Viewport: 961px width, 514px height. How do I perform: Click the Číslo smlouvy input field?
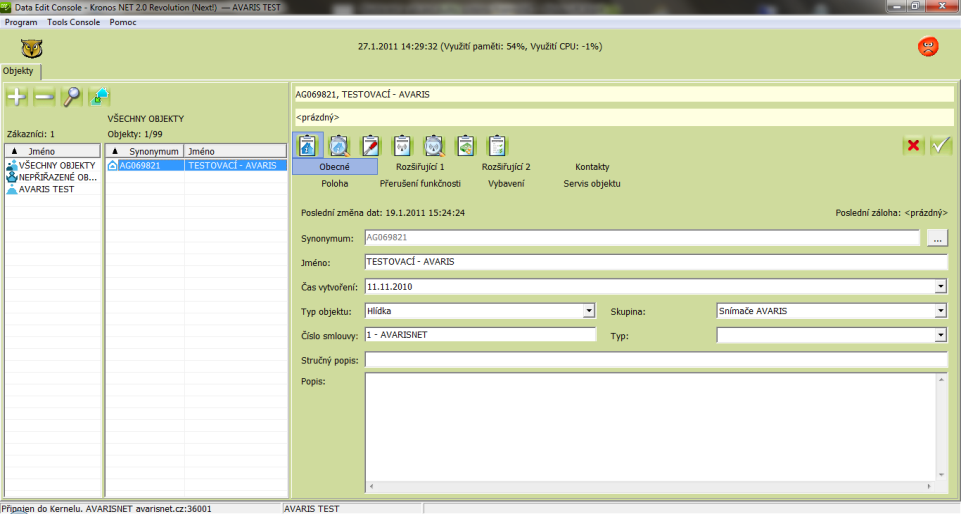480,335
